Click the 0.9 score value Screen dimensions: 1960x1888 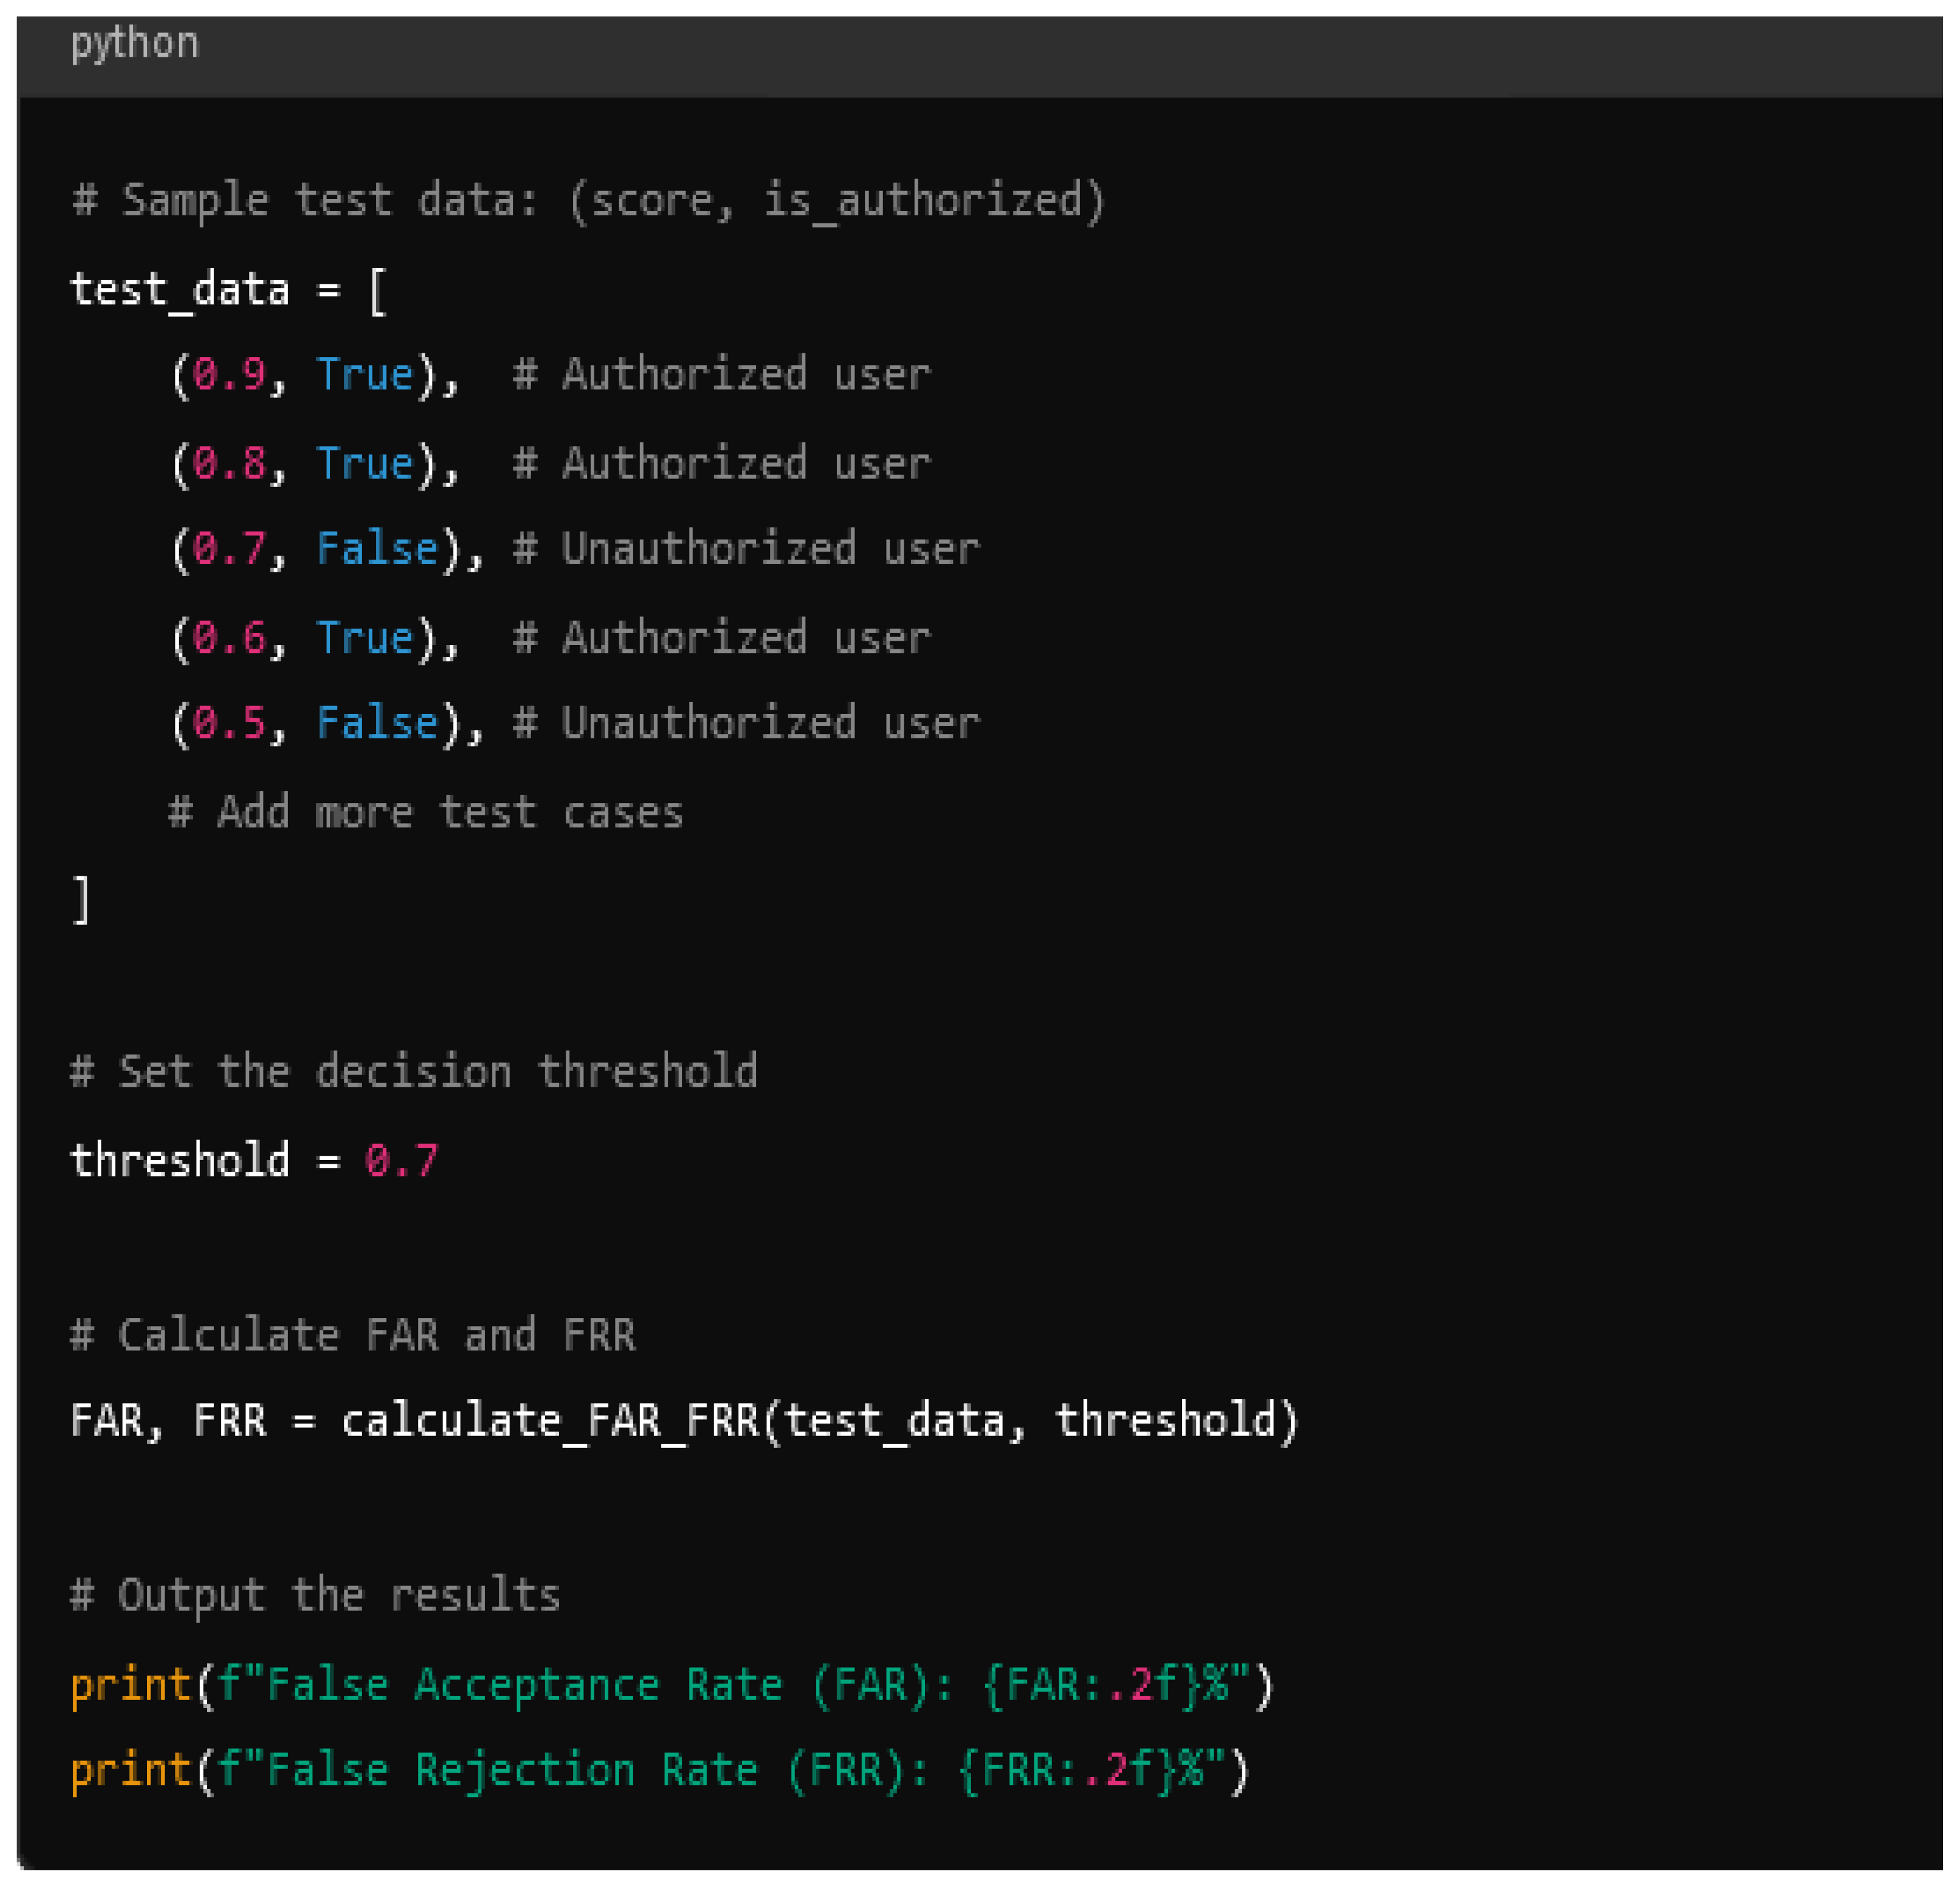[229, 375]
